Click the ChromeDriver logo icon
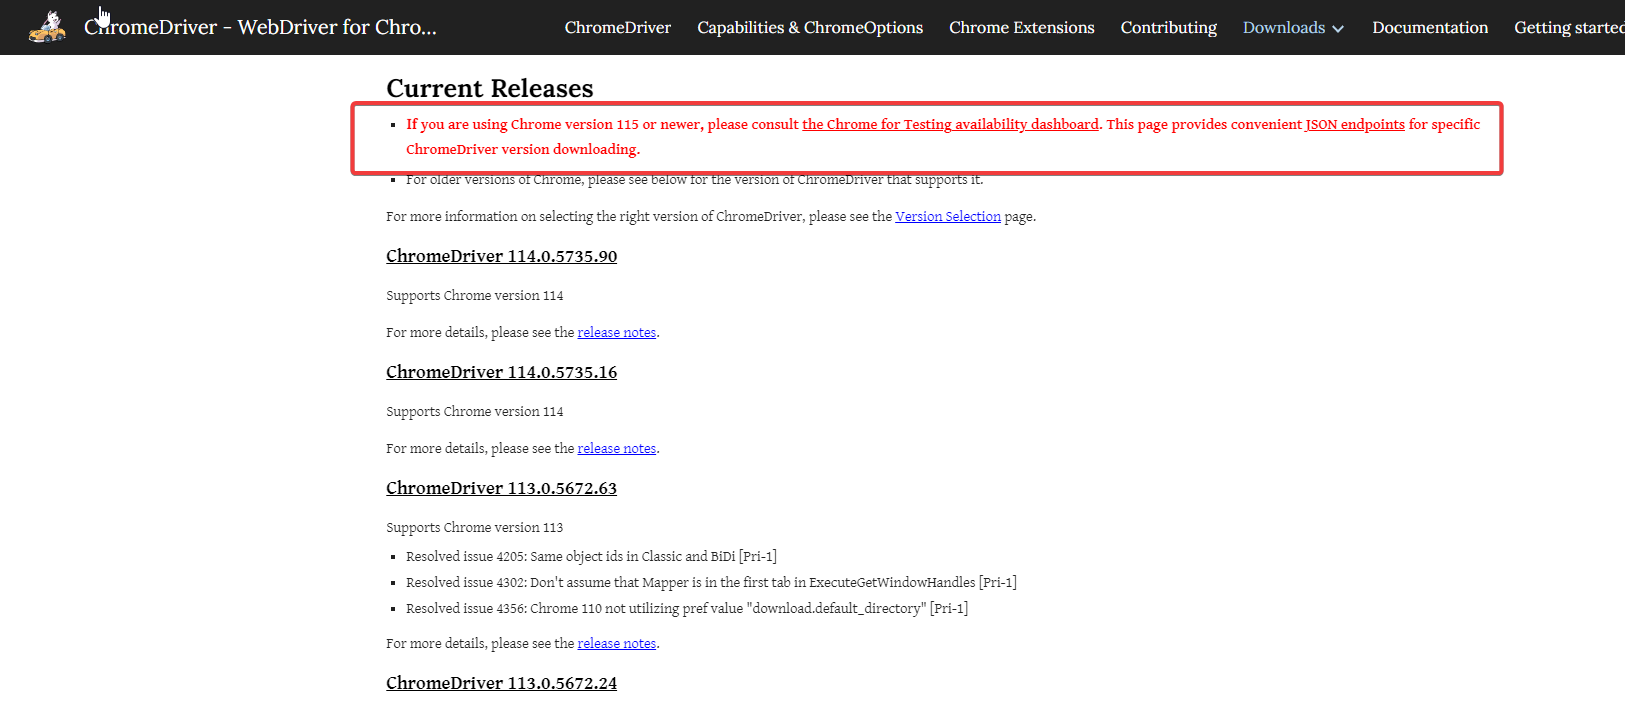The image size is (1625, 712). click(x=47, y=27)
